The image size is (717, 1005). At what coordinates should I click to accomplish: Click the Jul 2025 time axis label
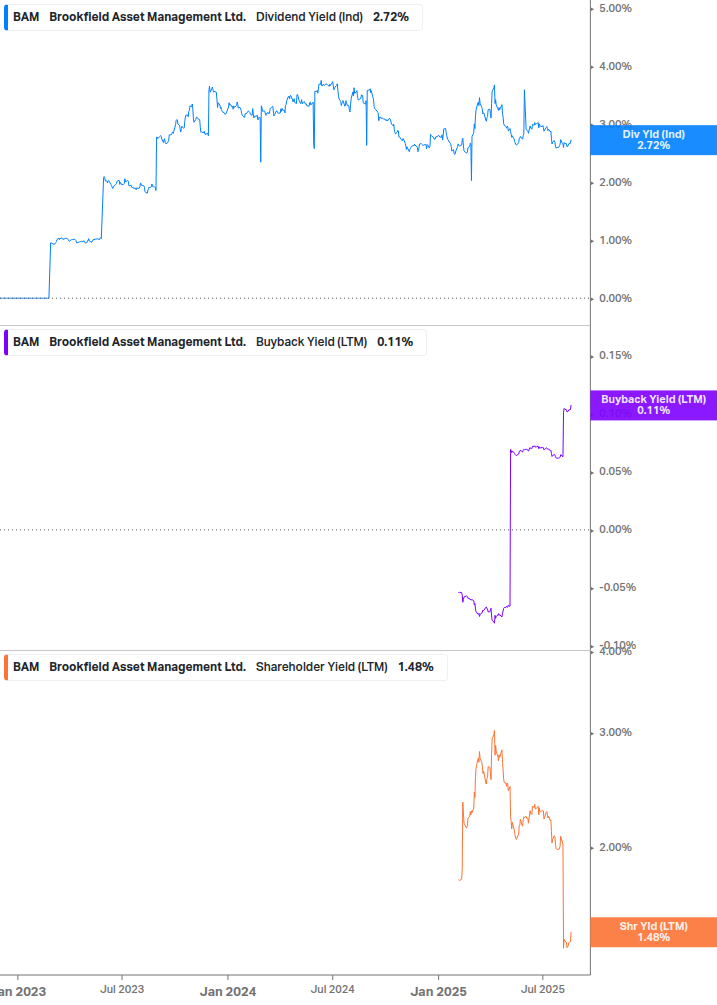543,990
